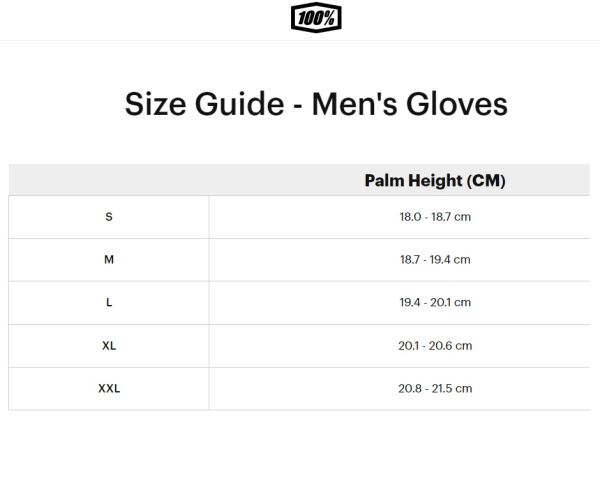Screen dimensions: 600x499
Task: Click the 20.8 - 21.5 cm value
Action: tap(435, 389)
